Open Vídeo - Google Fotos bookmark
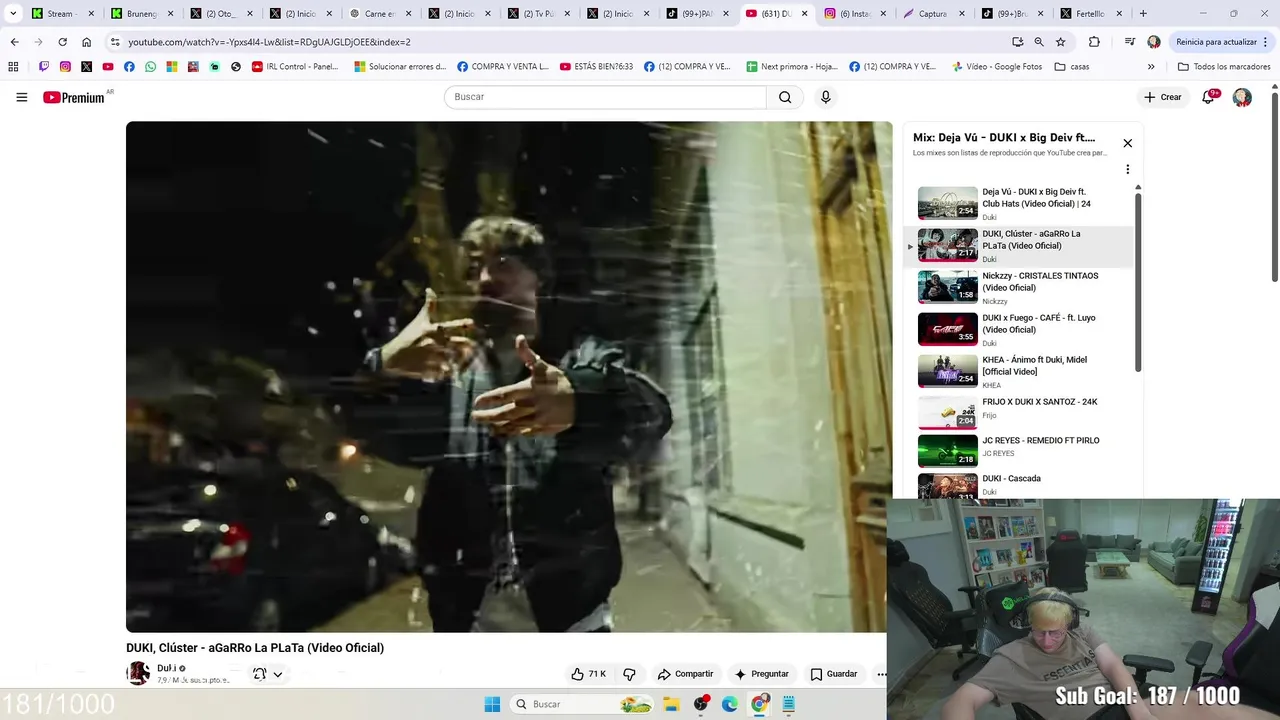 [x=996, y=67]
